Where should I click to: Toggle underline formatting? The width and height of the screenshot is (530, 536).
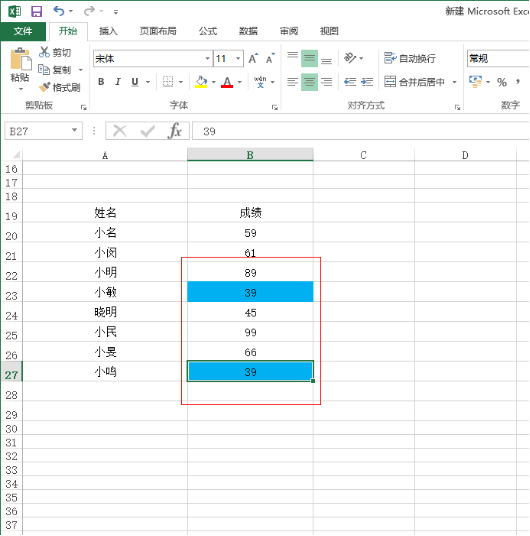click(x=135, y=82)
